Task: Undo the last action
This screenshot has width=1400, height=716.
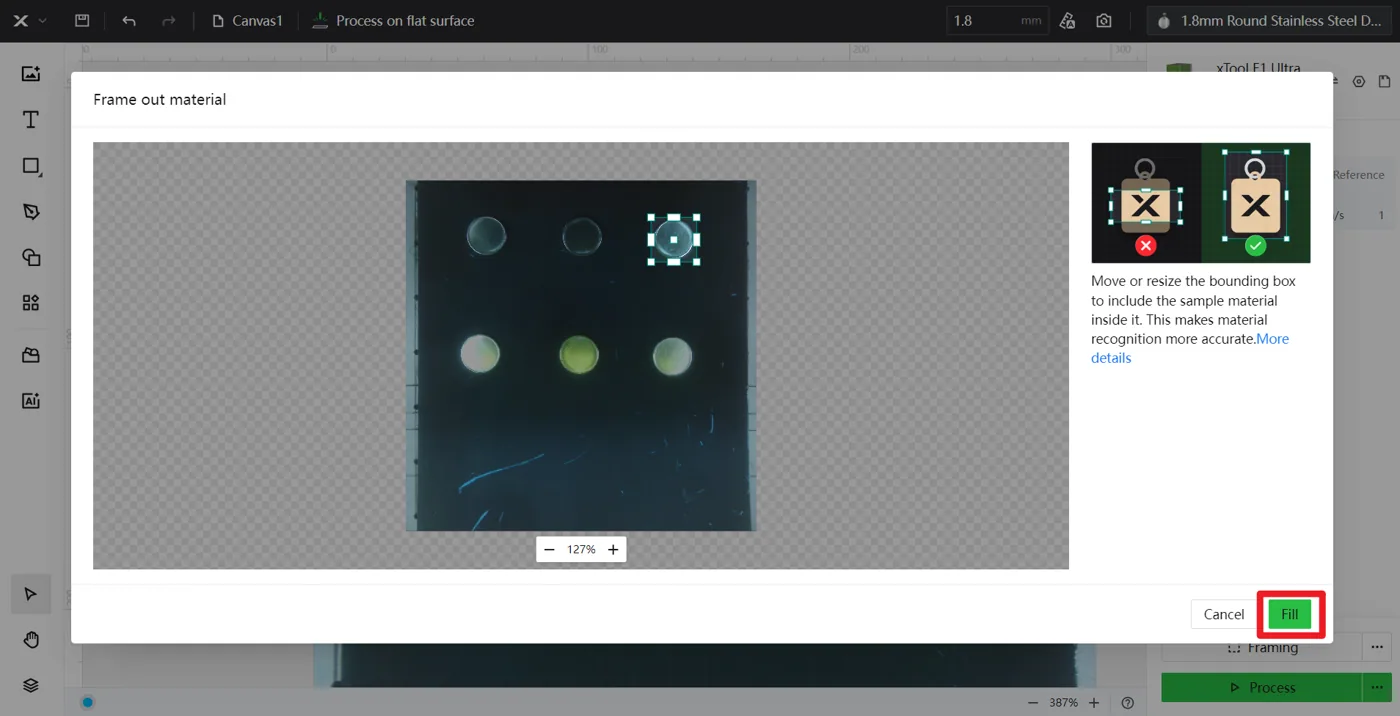Action: (129, 21)
